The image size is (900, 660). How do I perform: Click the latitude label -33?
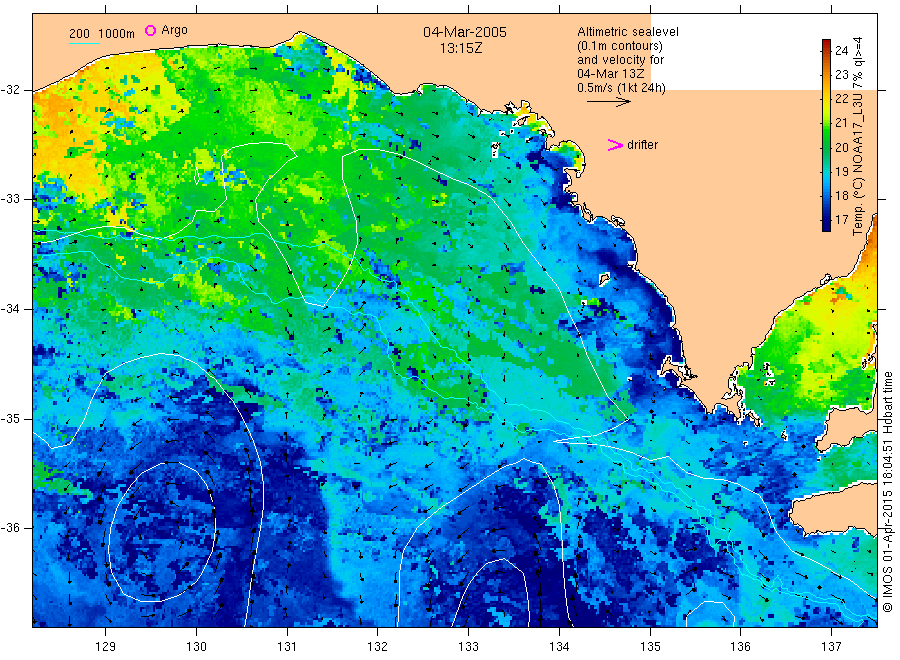coord(11,199)
